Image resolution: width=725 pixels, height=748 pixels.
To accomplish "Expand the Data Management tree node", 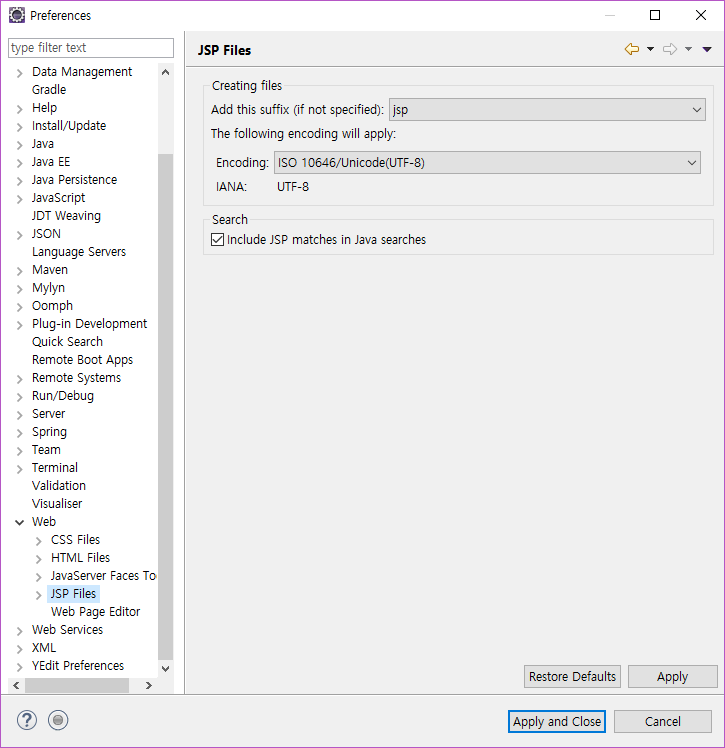I will tap(20, 73).
